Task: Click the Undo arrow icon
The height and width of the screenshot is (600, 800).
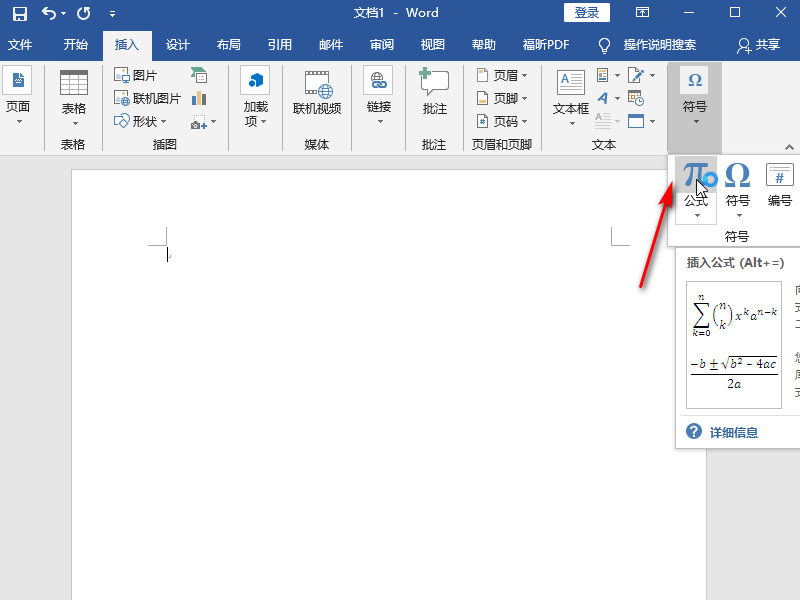Action: click(49, 13)
